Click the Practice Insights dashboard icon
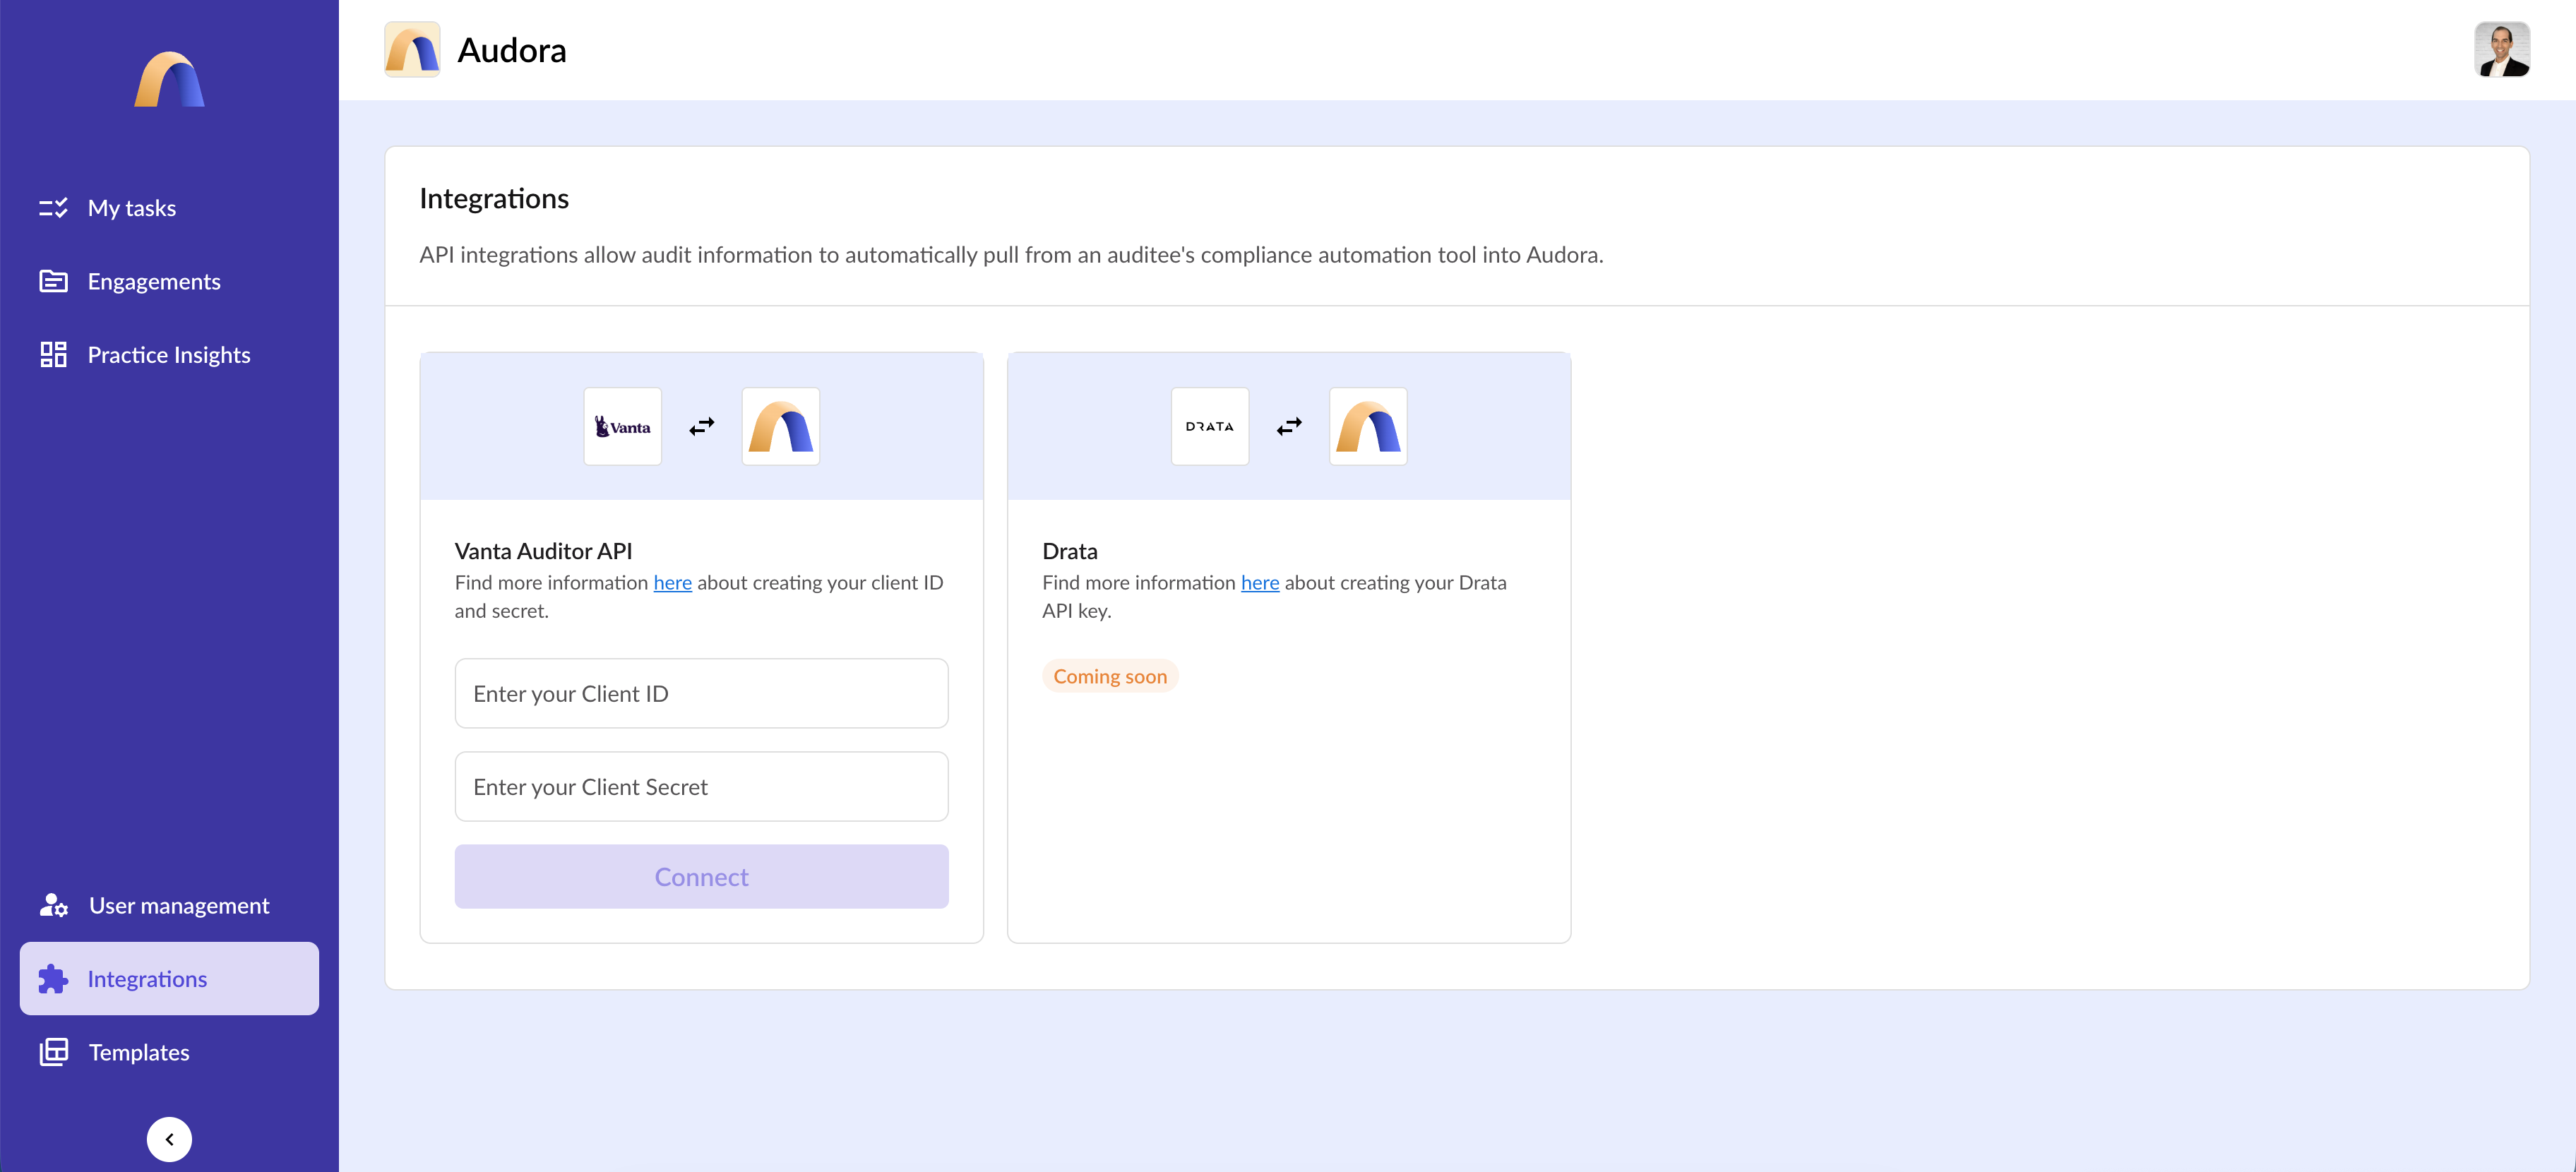Image resolution: width=2576 pixels, height=1172 pixels. pos(53,355)
